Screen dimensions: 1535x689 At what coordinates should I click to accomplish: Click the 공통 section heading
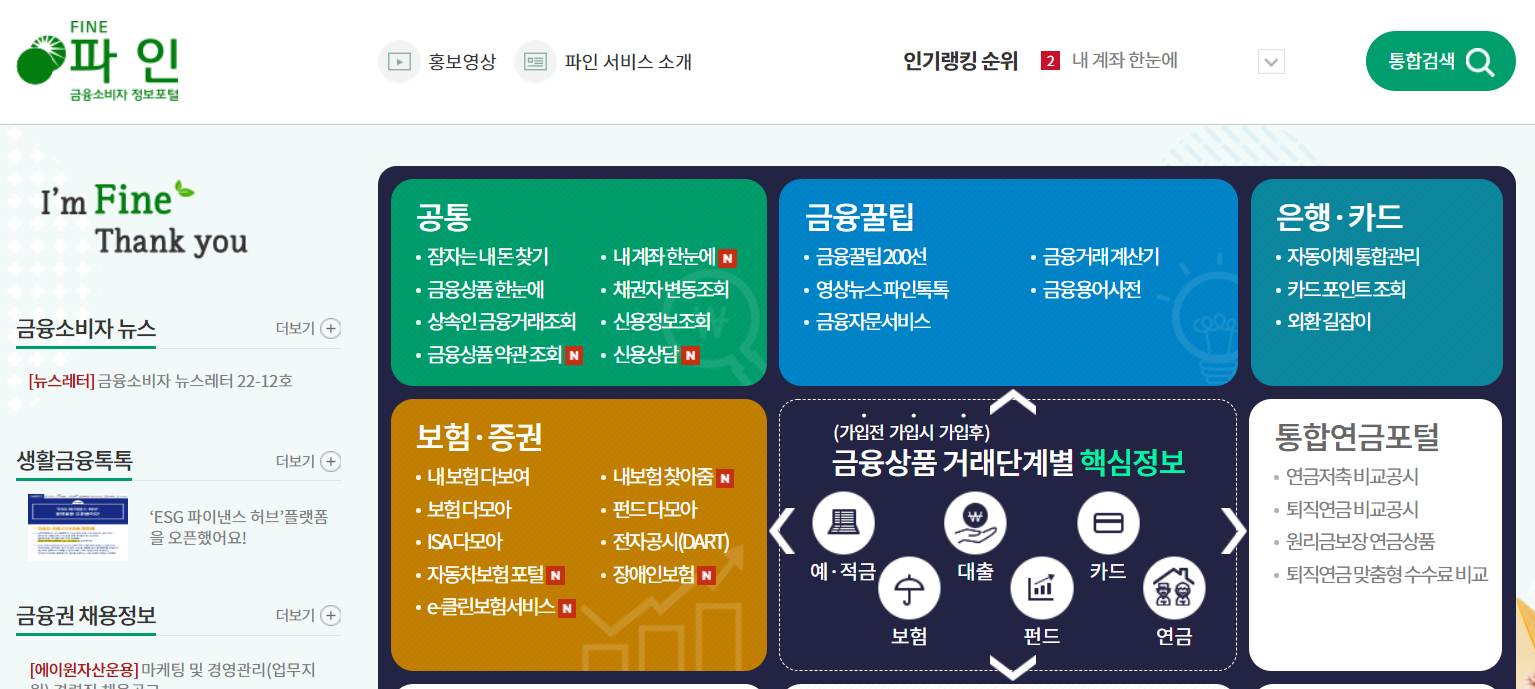point(443,217)
